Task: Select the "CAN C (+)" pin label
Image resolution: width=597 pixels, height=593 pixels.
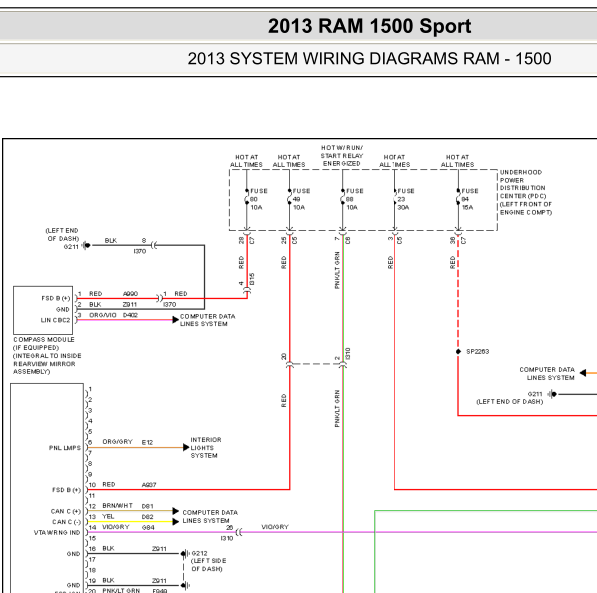Action: [x=66, y=511]
